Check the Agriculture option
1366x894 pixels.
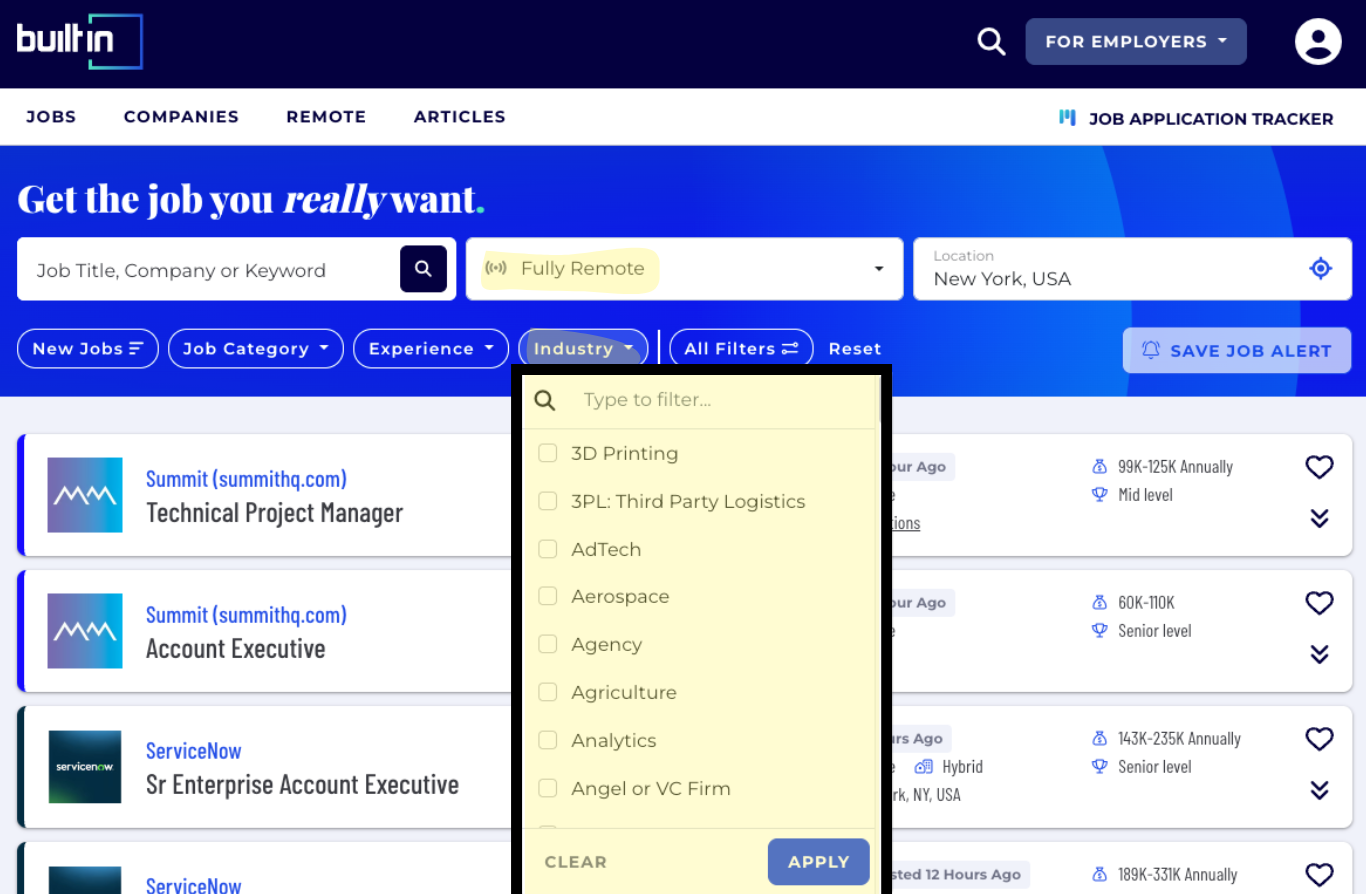pyautogui.click(x=548, y=692)
